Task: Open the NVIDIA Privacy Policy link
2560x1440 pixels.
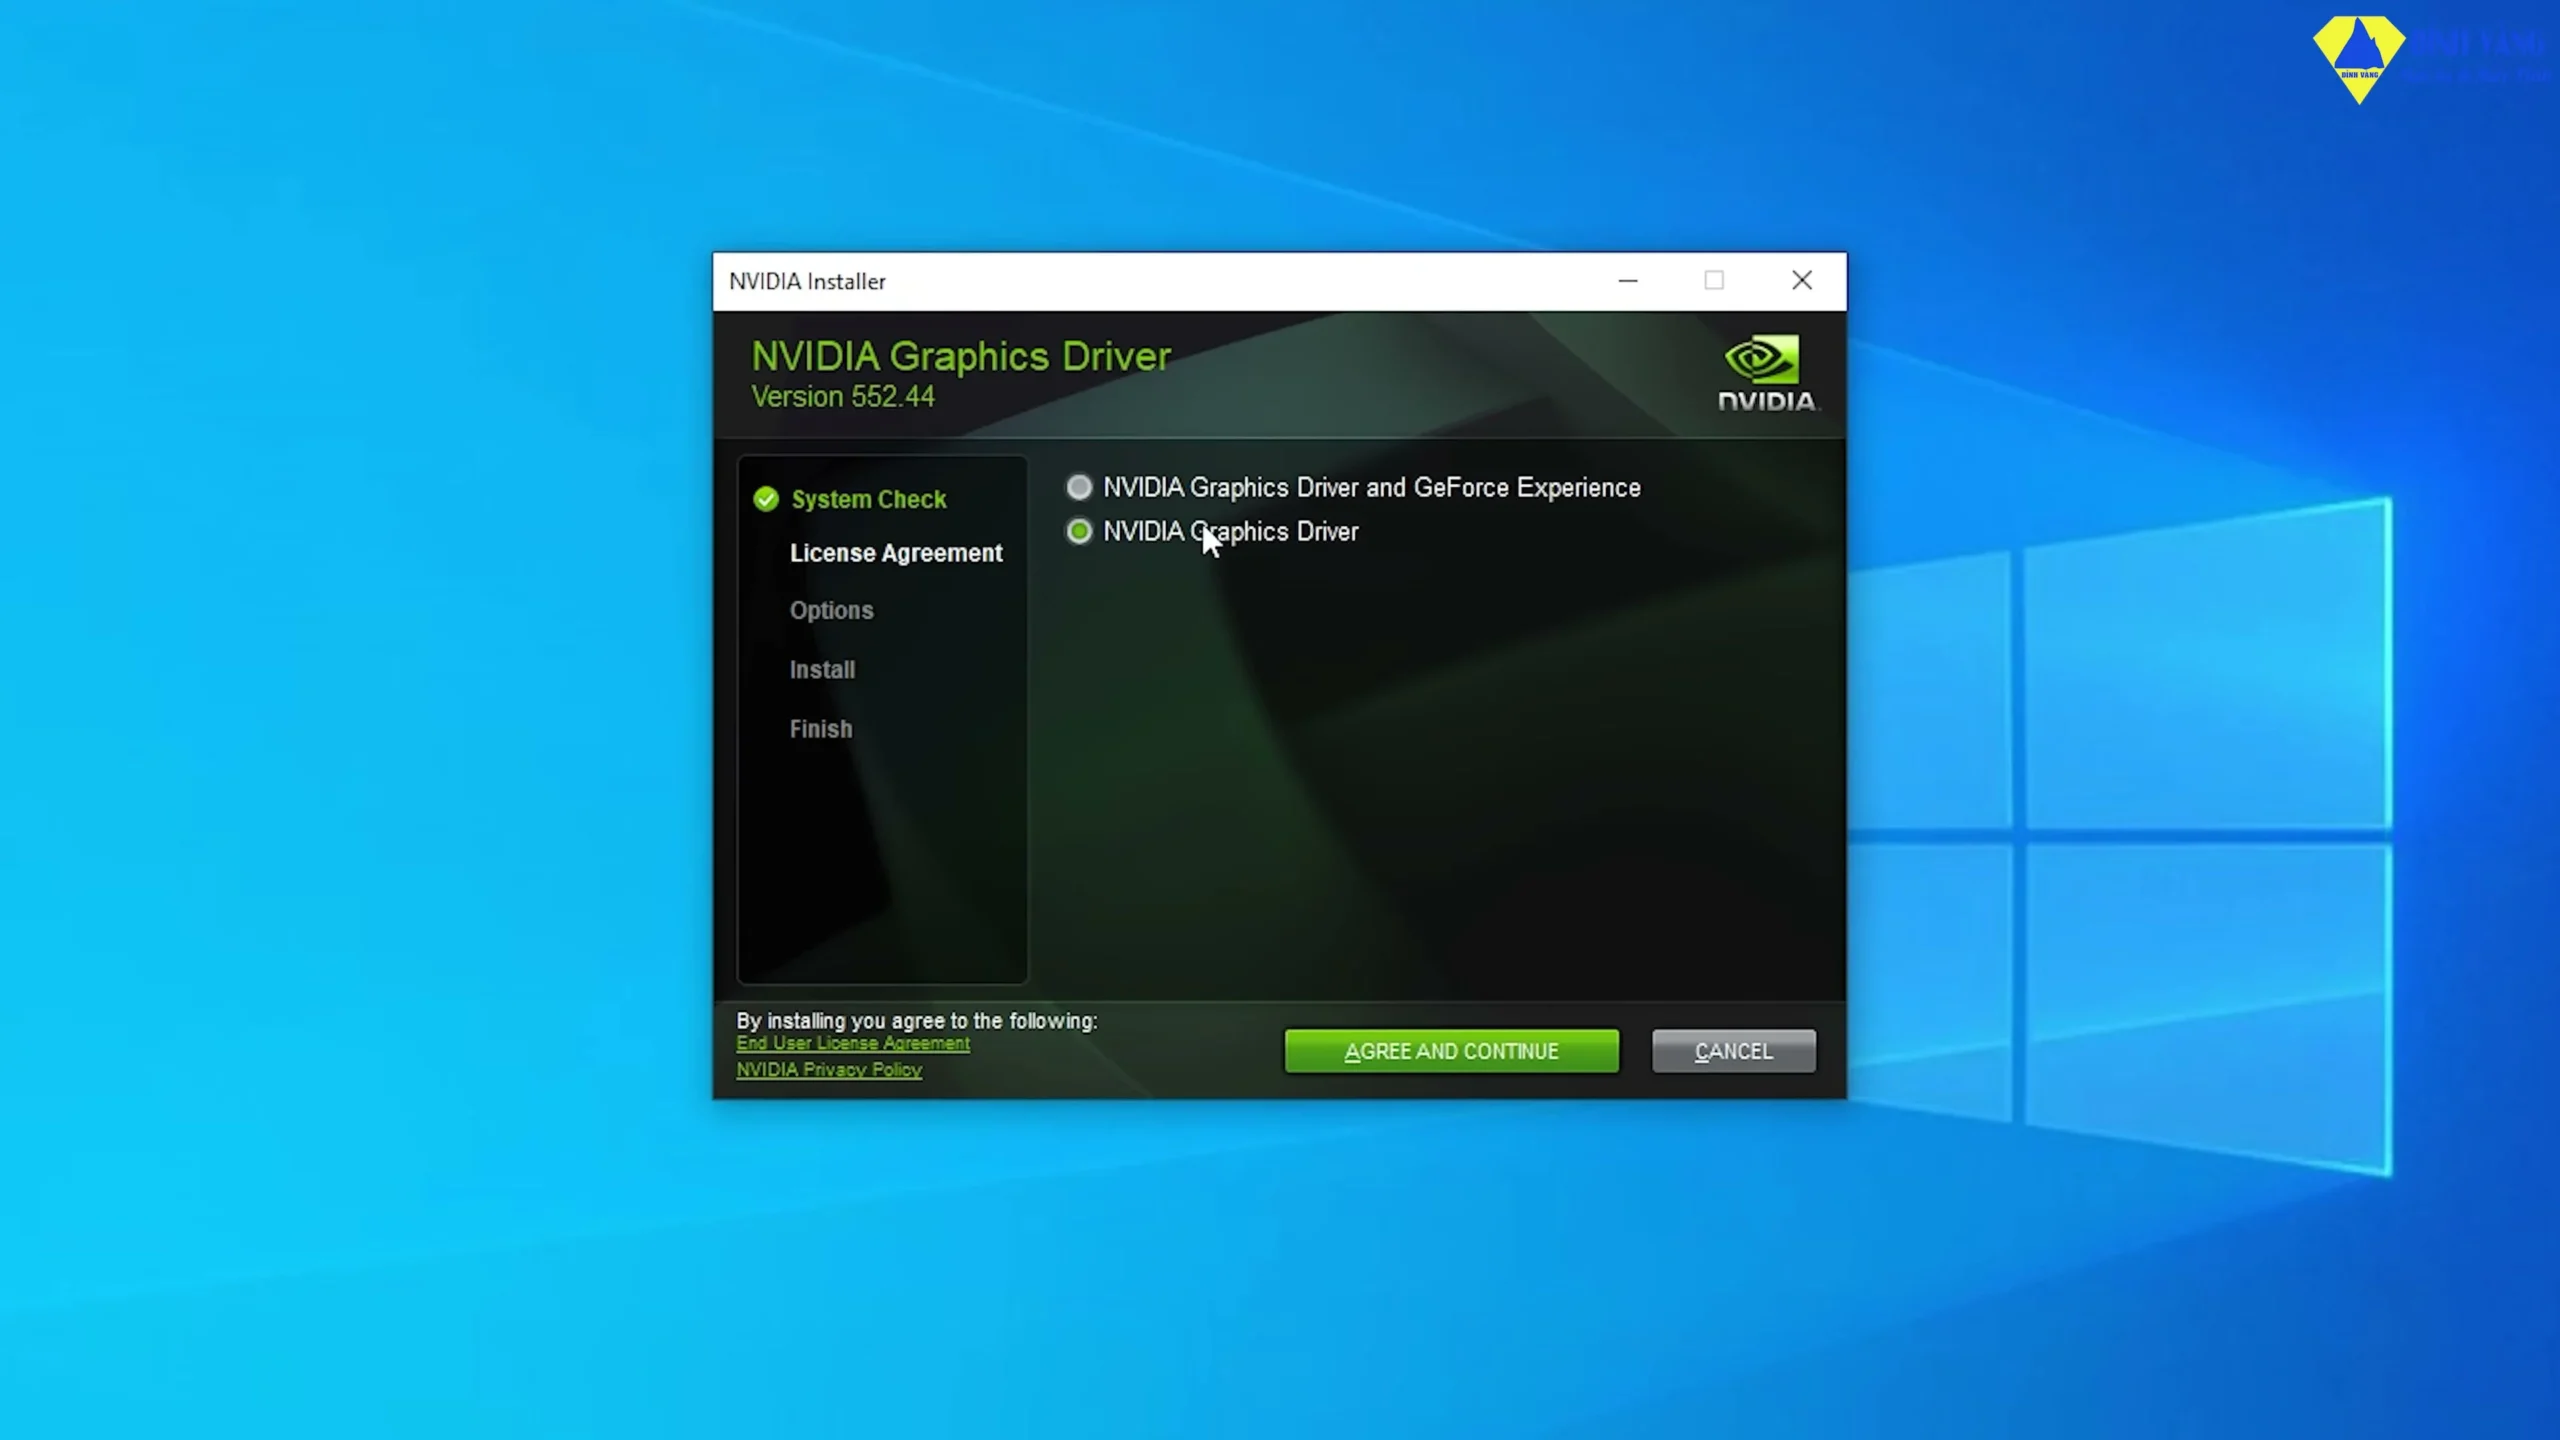Action: pyautogui.click(x=829, y=1069)
